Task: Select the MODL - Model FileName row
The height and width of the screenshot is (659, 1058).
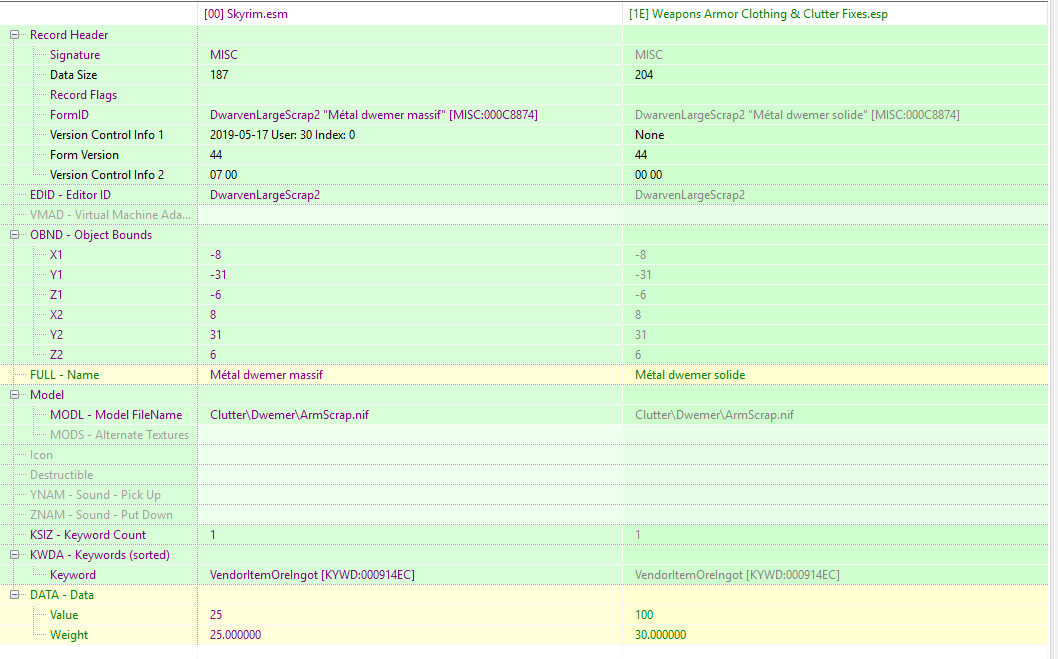Action: click(116, 415)
